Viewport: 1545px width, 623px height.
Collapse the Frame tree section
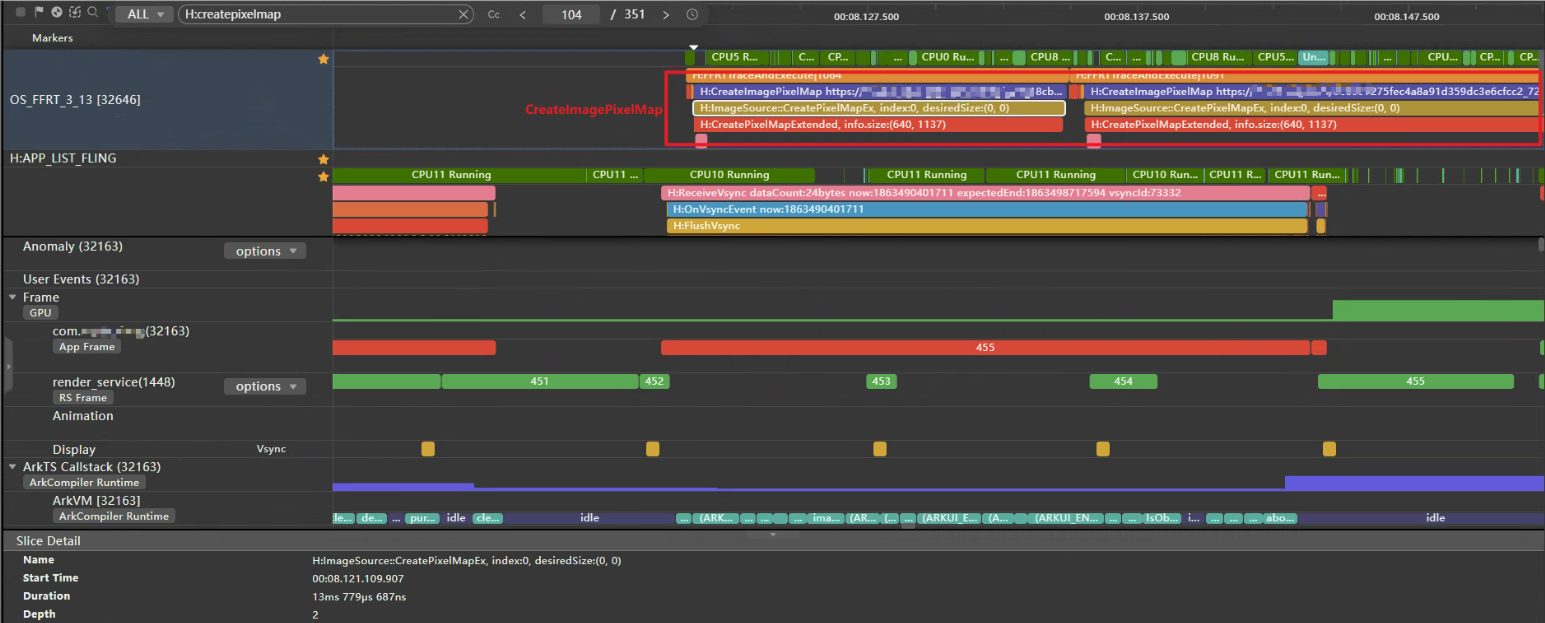(x=13, y=297)
